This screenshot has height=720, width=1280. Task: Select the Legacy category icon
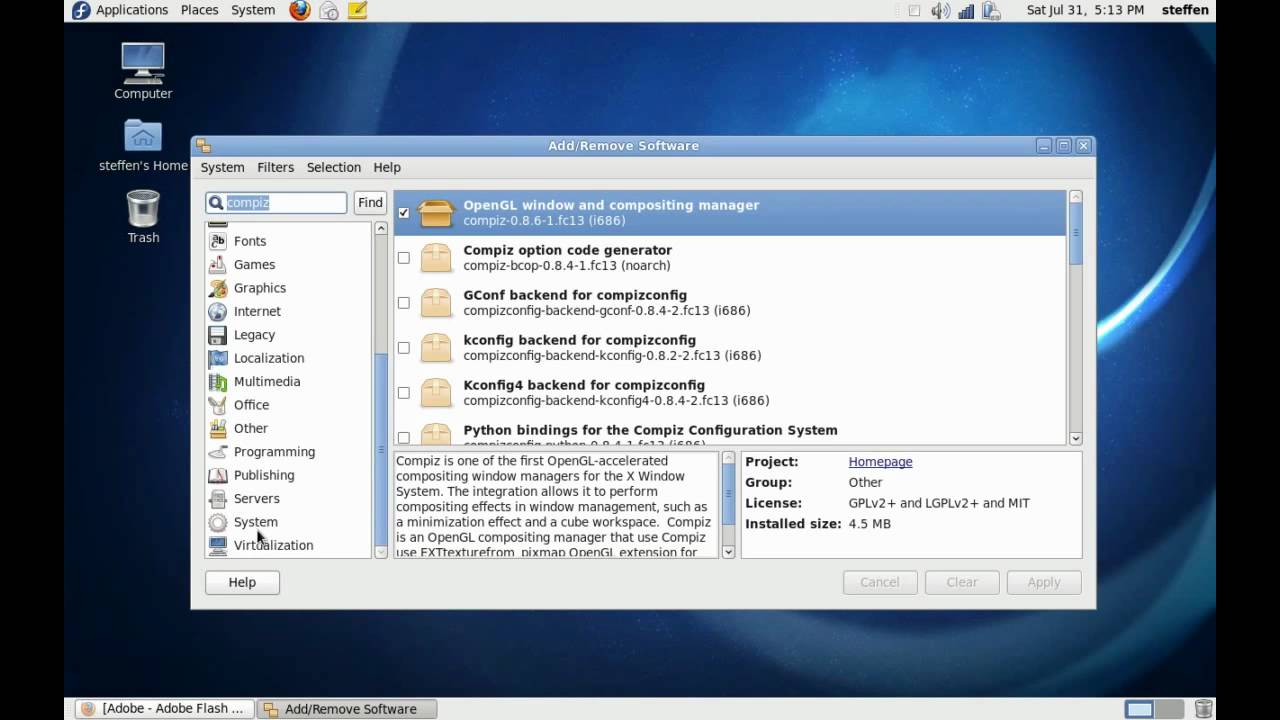[x=217, y=335]
